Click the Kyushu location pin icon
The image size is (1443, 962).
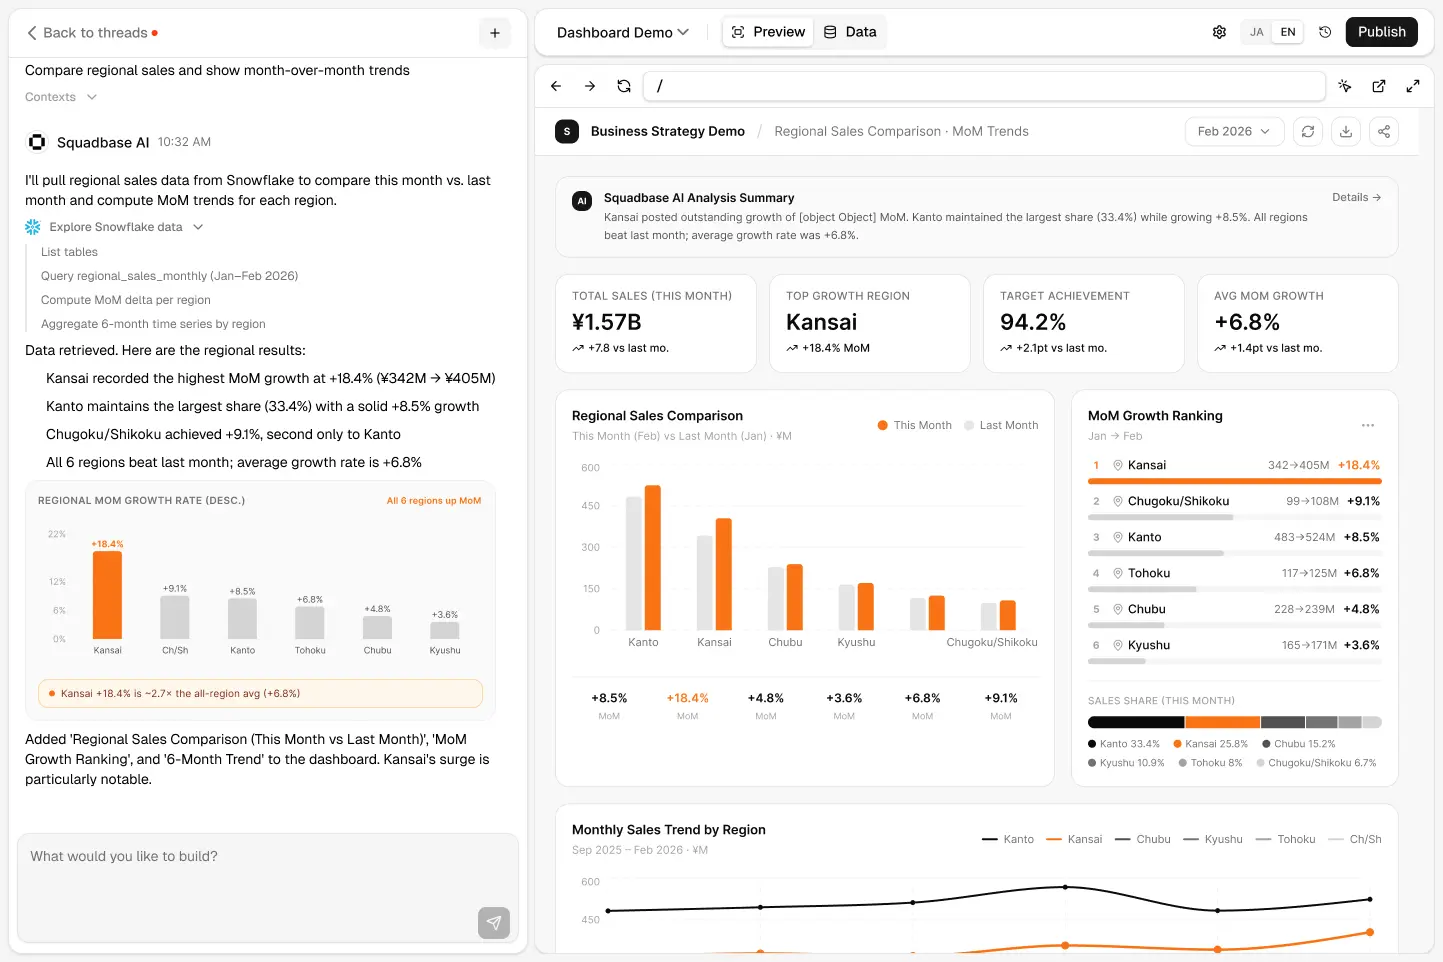click(1118, 645)
